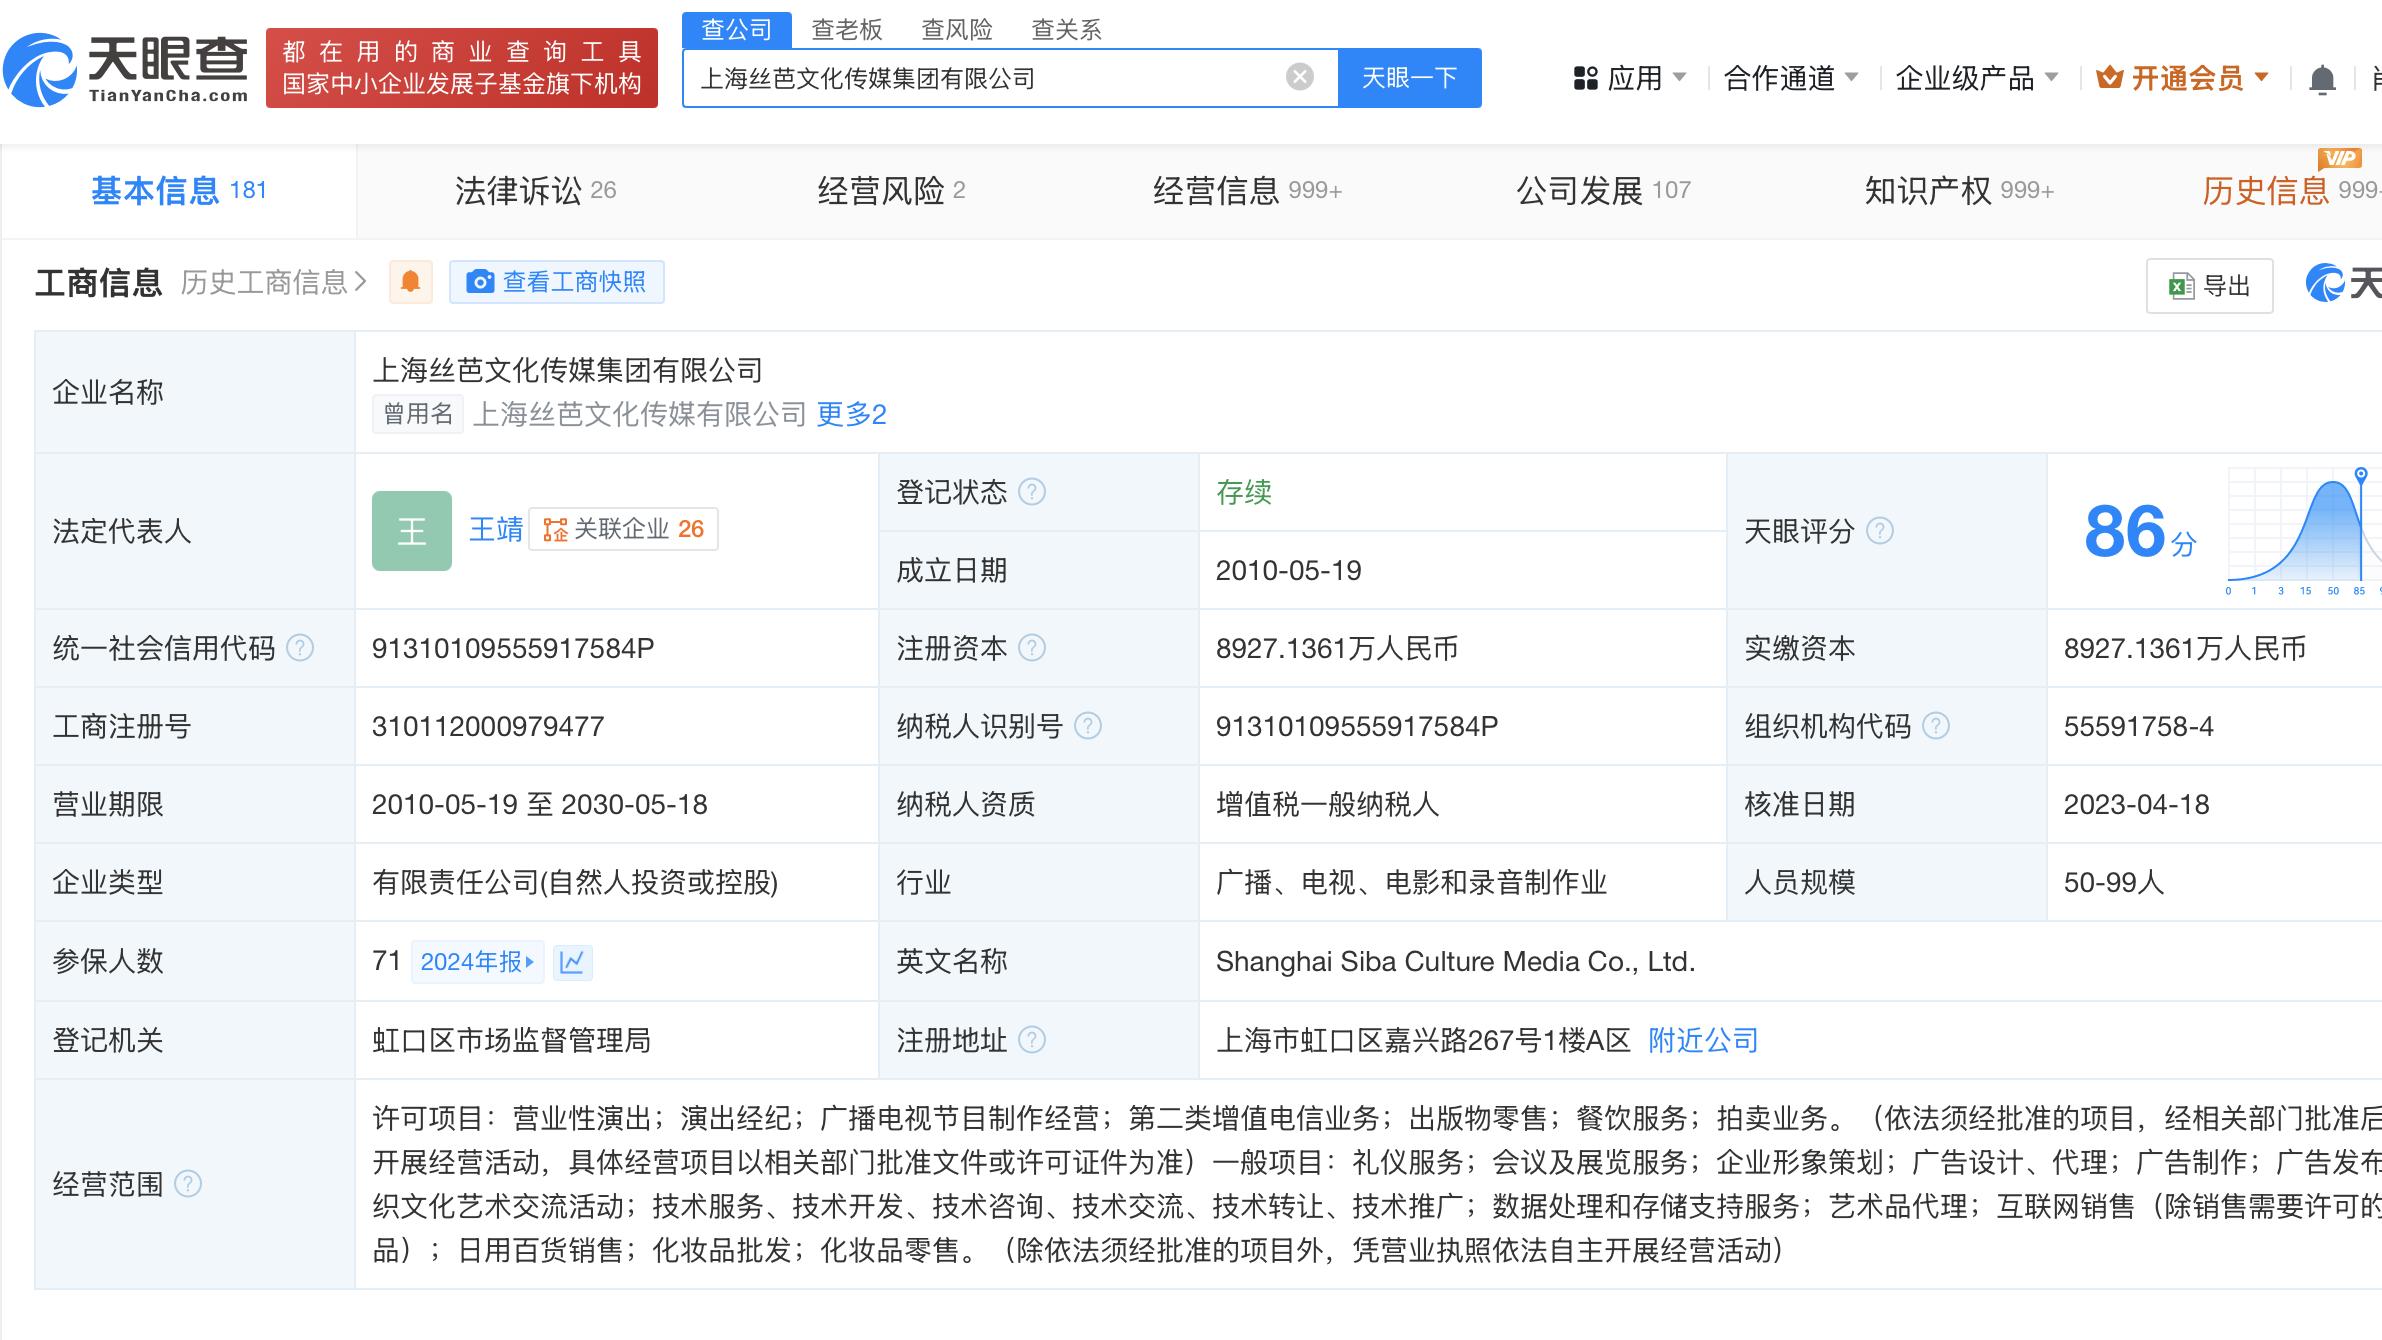Screen dimensions: 2382x1340
Task: Select the 基本信息 tab
Action: (x=179, y=190)
